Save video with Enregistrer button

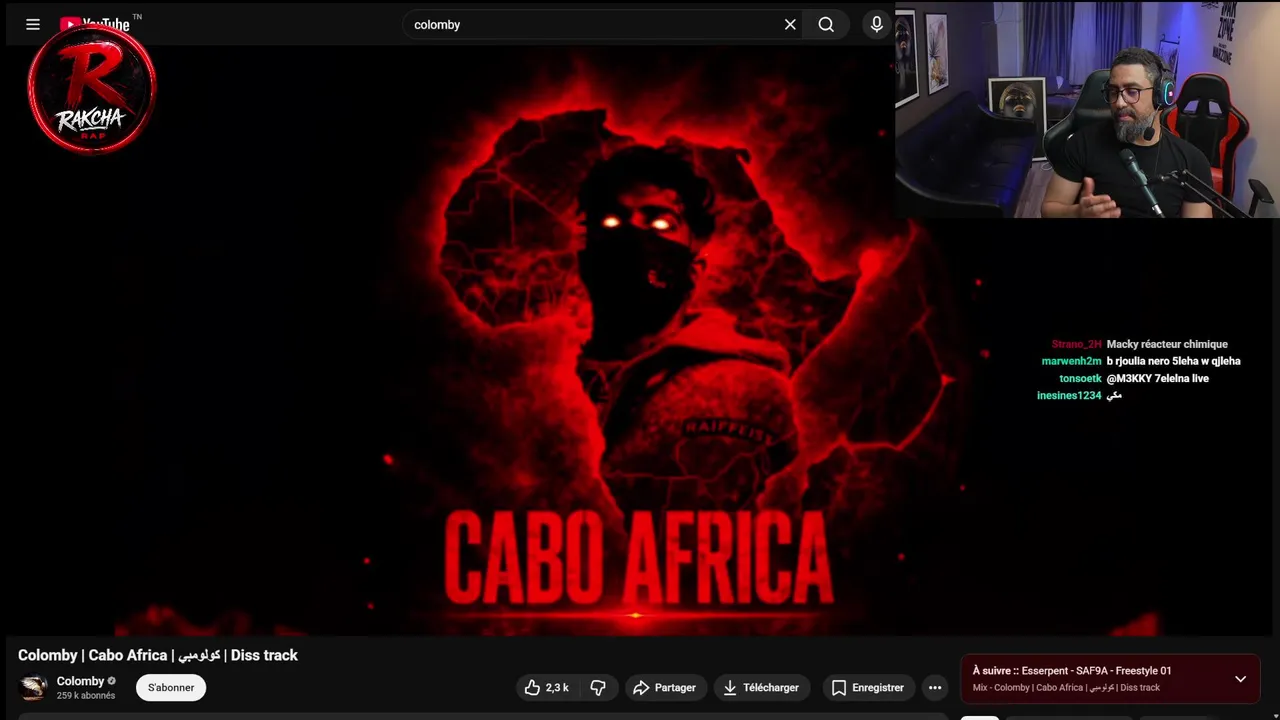tap(867, 688)
